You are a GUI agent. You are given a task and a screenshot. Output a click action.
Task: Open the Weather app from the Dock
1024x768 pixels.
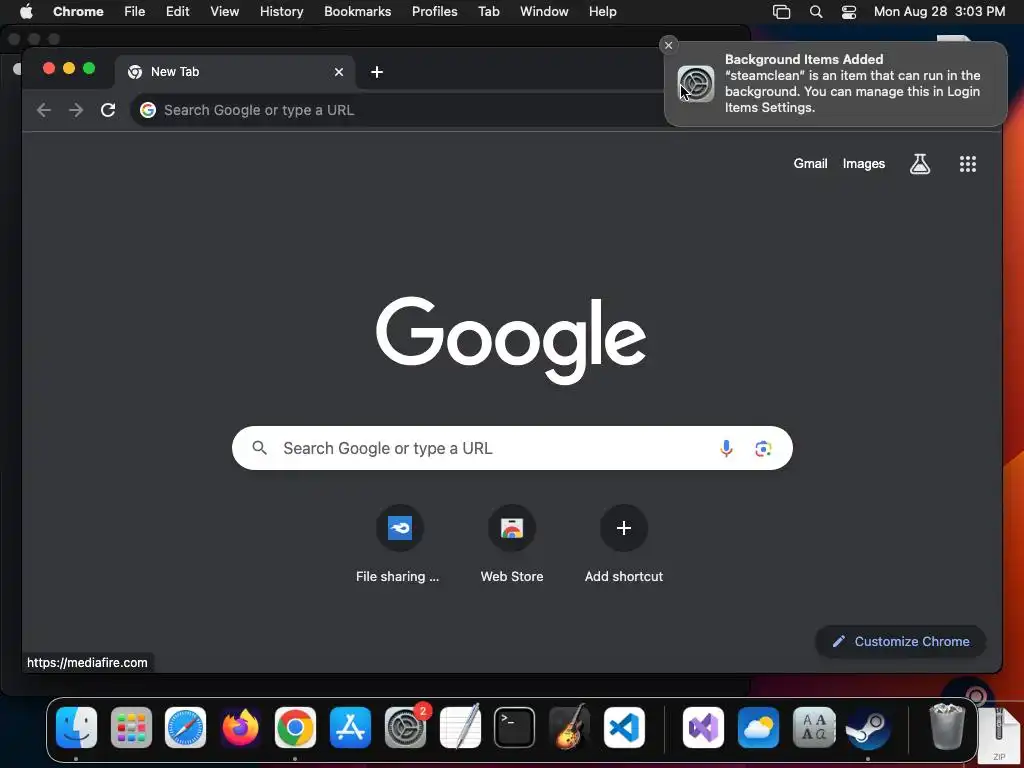[x=758, y=728]
